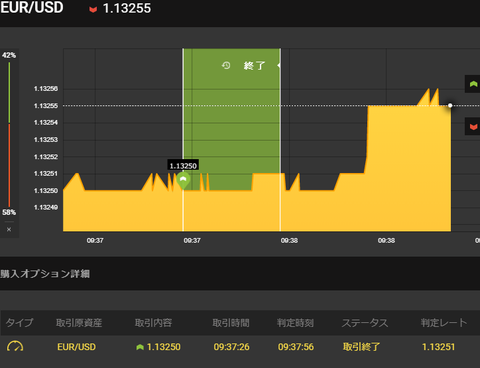Click the history clock icon beside 終了

[x=226, y=65]
